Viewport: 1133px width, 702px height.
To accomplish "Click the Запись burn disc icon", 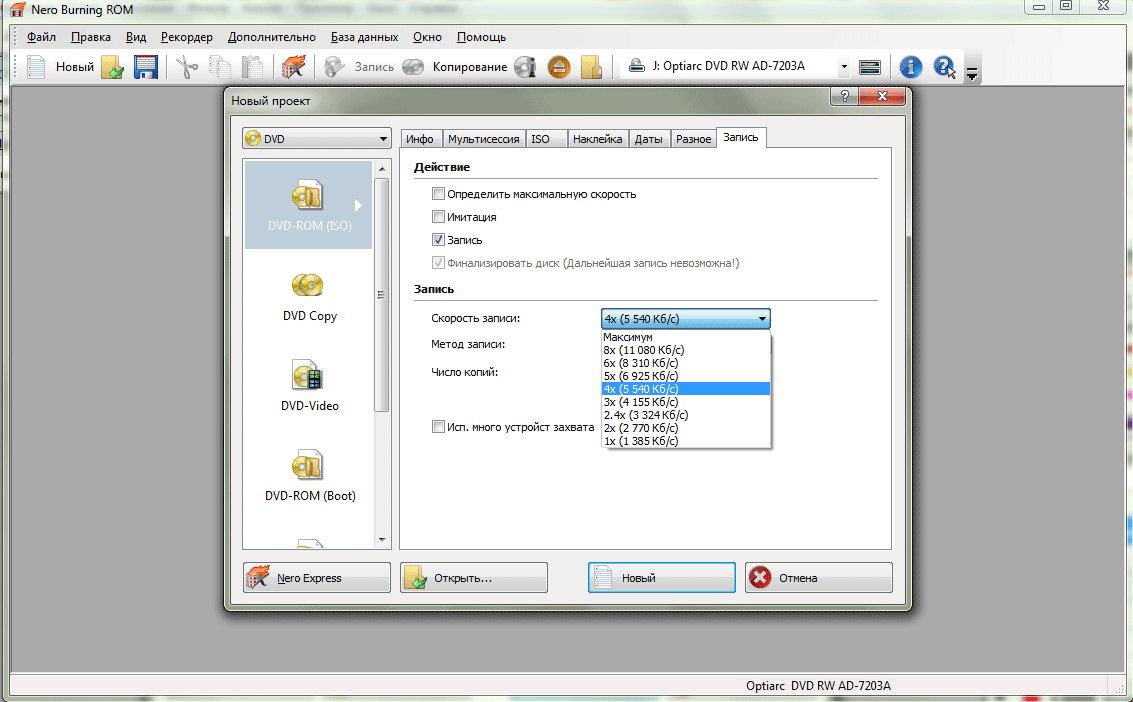I will [335, 66].
